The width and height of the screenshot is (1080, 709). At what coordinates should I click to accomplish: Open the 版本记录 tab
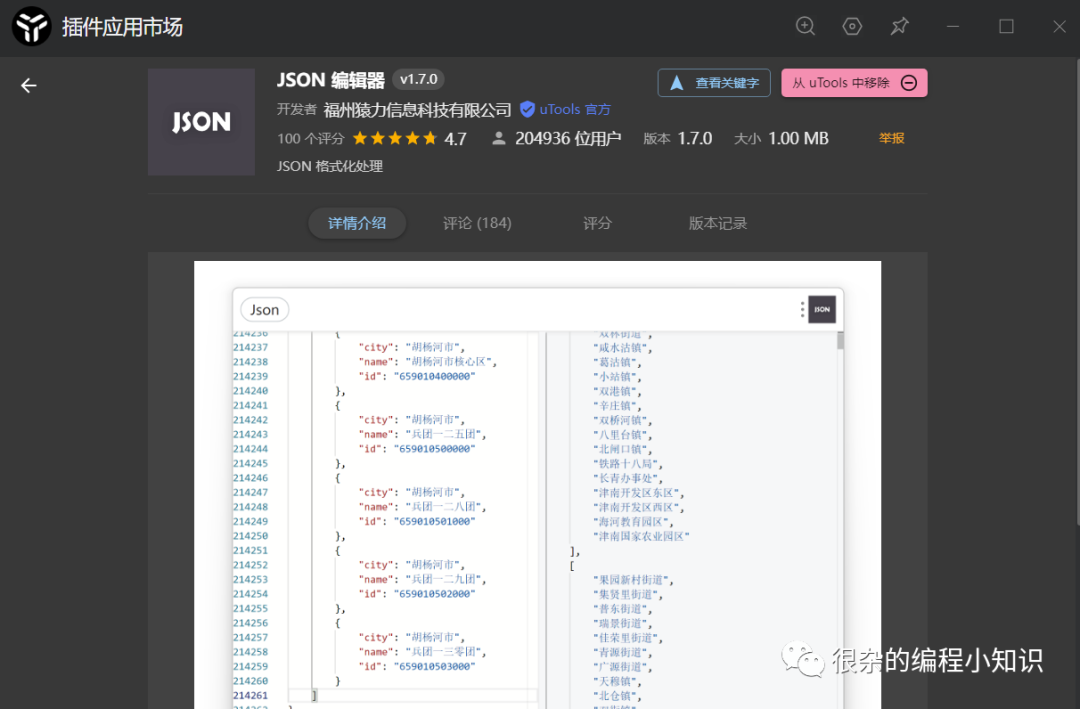coord(718,223)
